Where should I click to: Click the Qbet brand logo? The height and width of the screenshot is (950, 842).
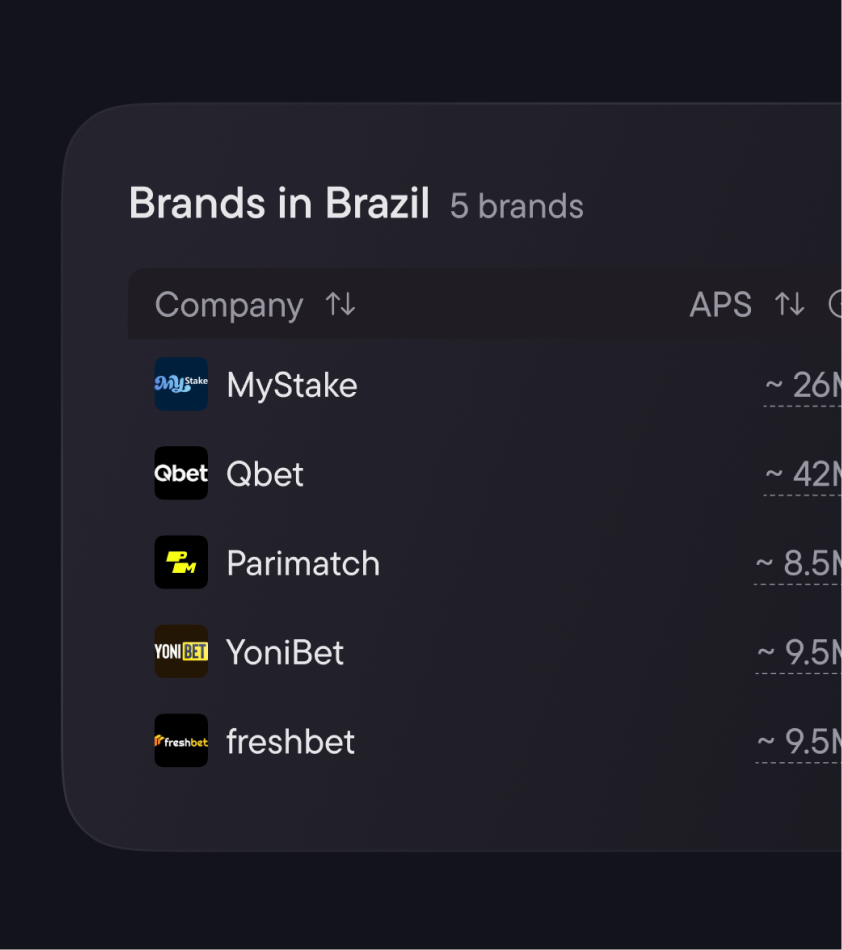pyautogui.click(x=181, y=473)
